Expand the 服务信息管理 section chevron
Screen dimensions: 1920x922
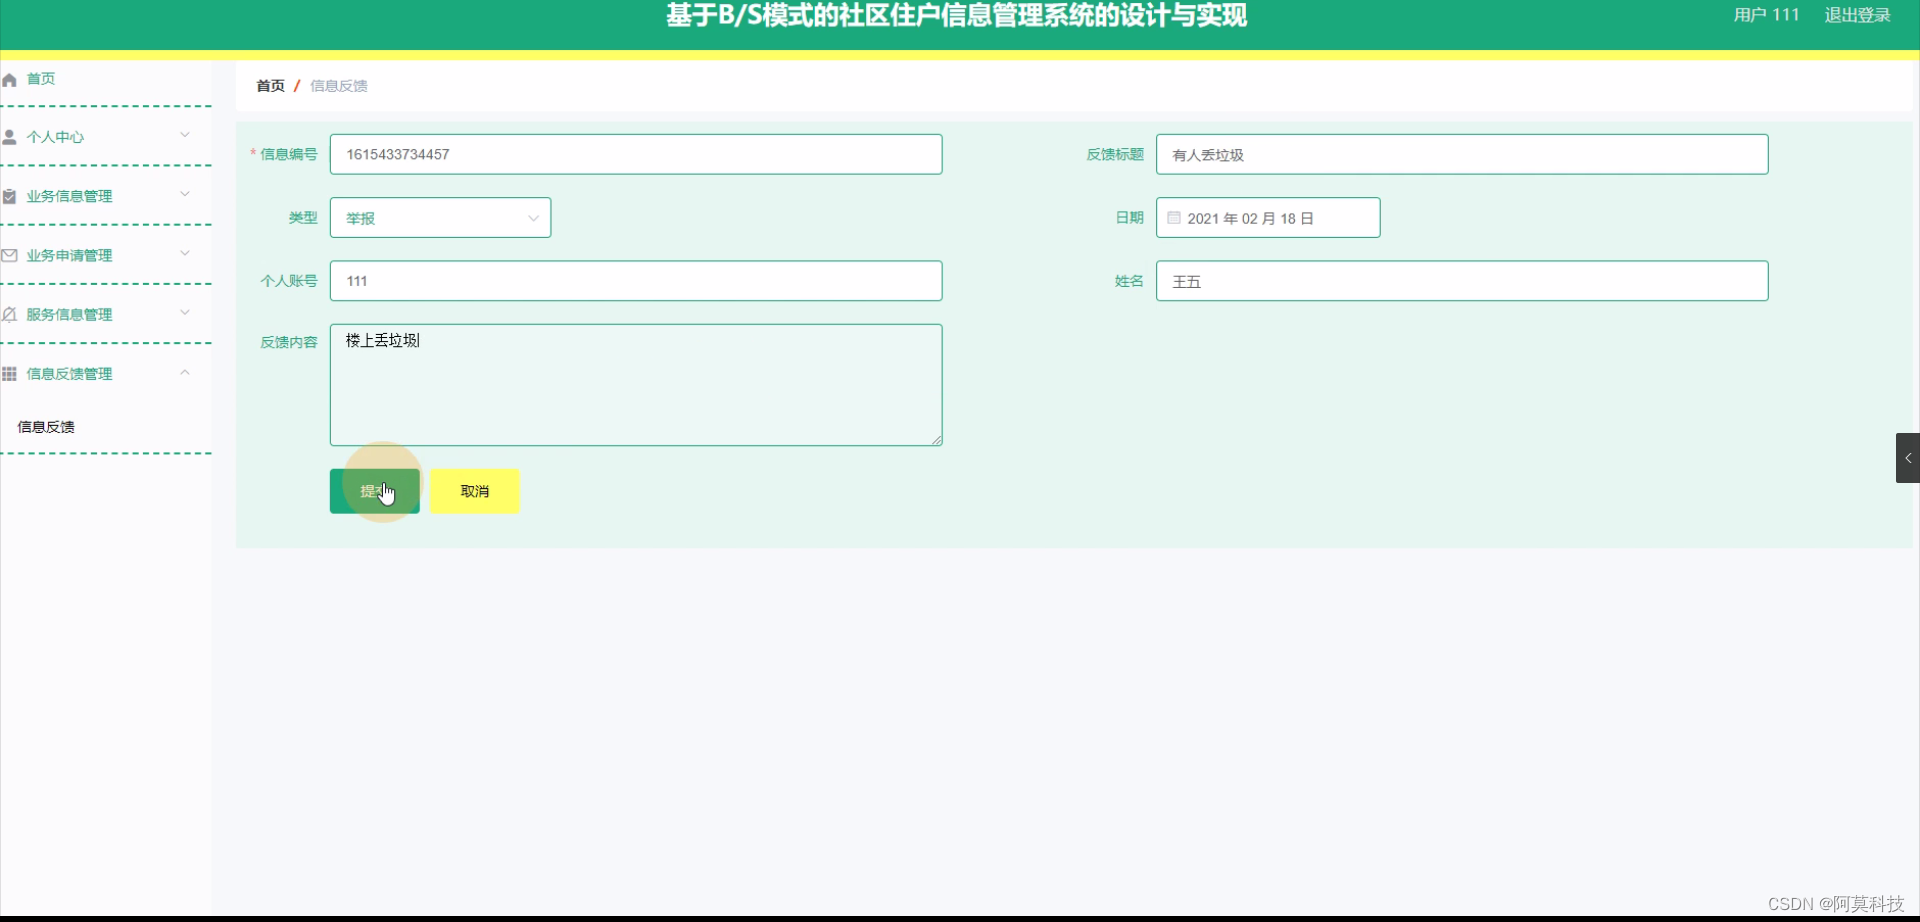[x=185, y=312]
